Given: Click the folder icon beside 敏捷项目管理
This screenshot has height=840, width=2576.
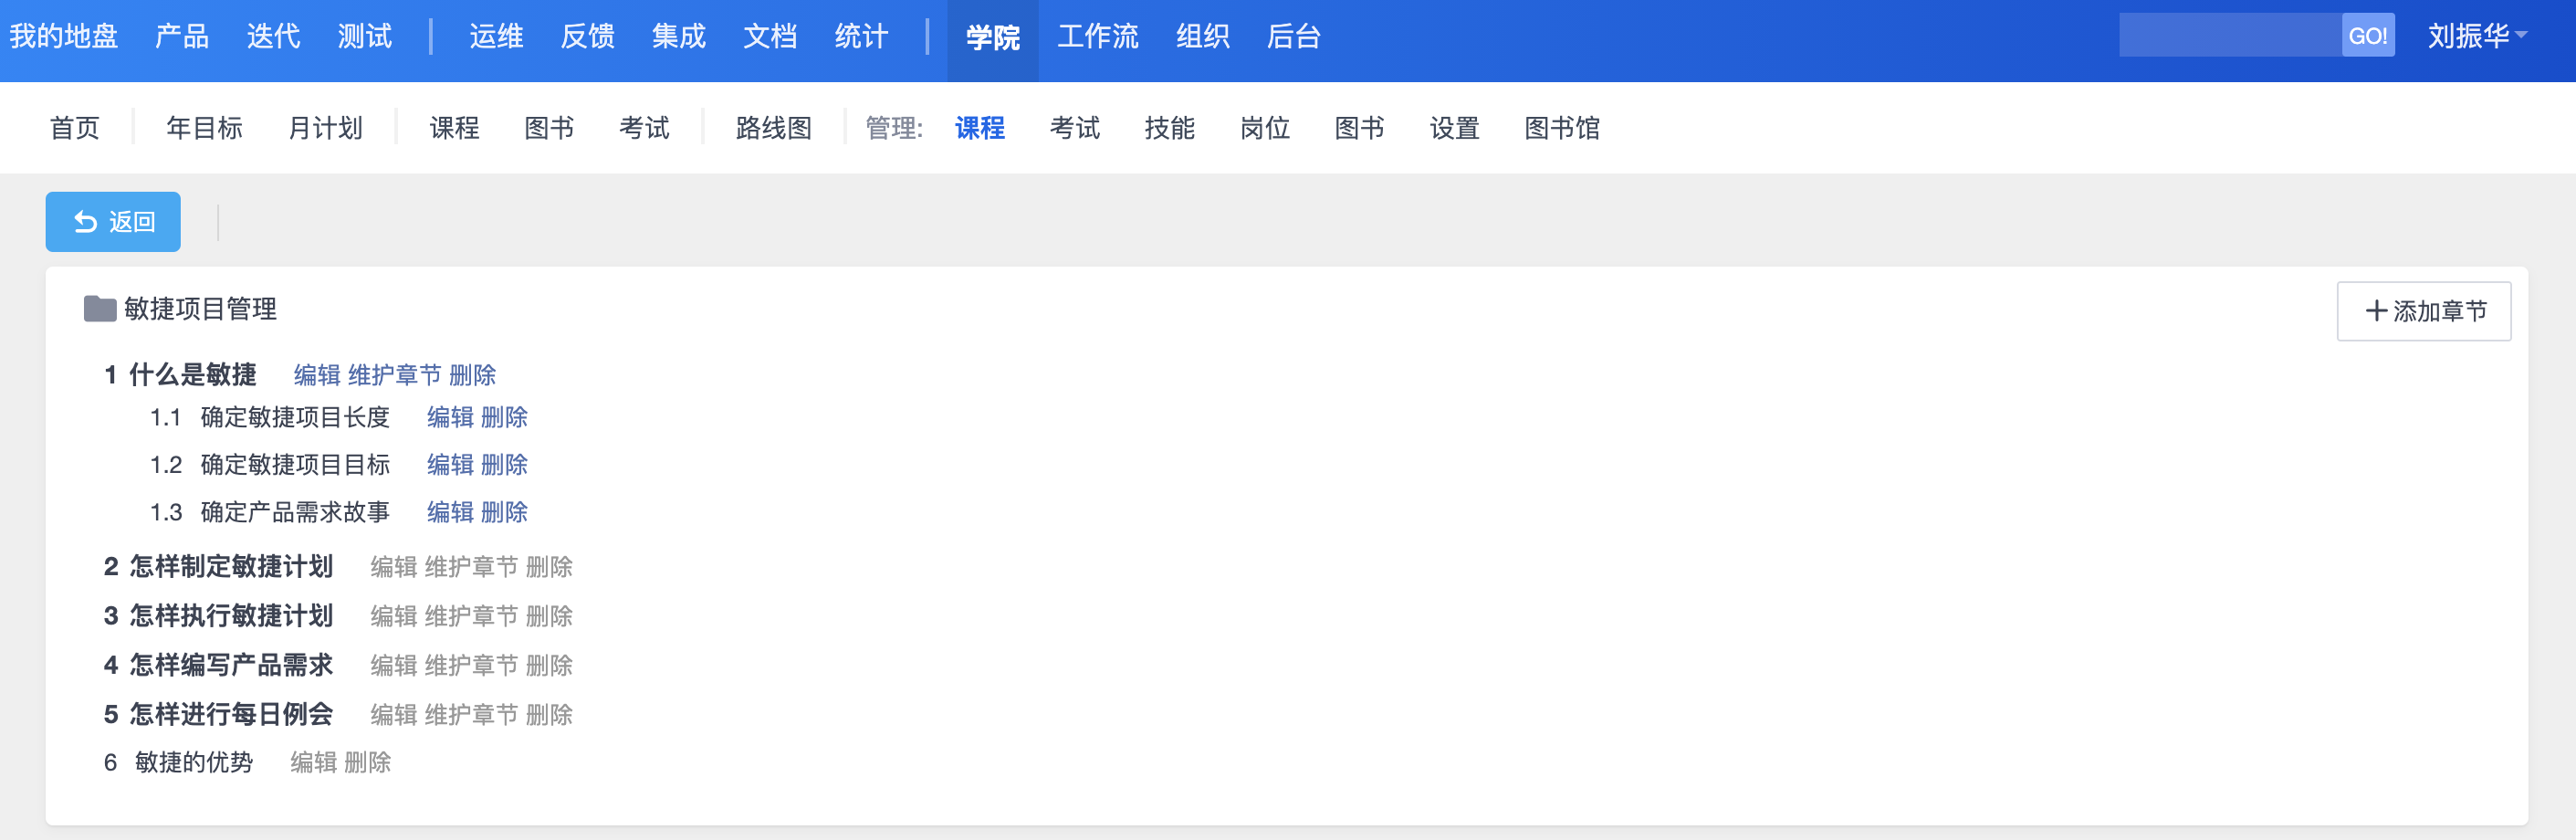Looking at the screenshot, I should tap(100, 309).
